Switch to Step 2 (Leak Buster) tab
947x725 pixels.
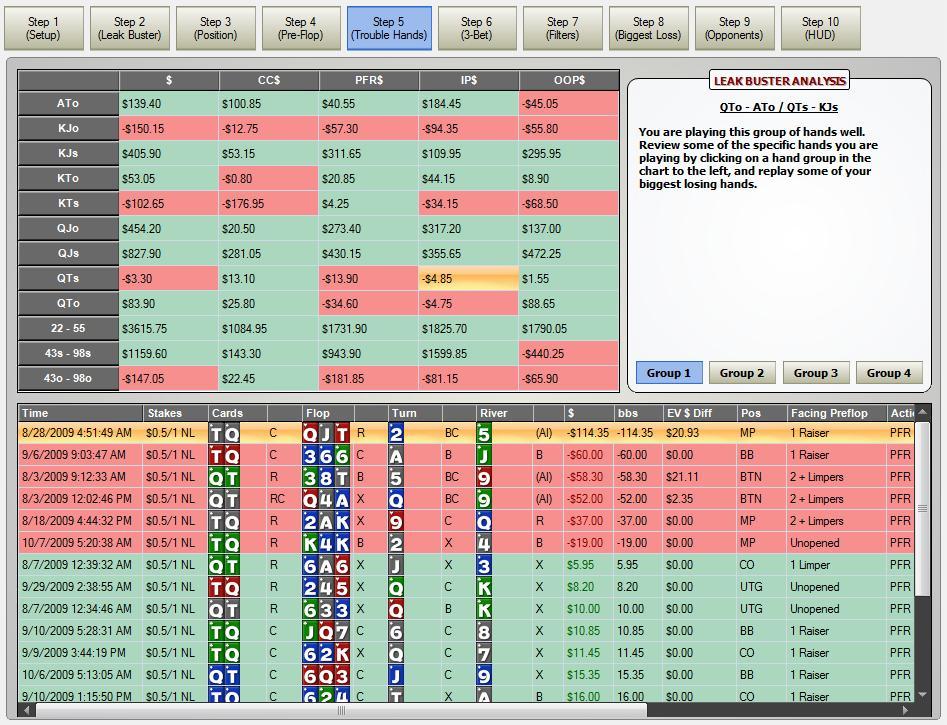(x=129, y=28)
